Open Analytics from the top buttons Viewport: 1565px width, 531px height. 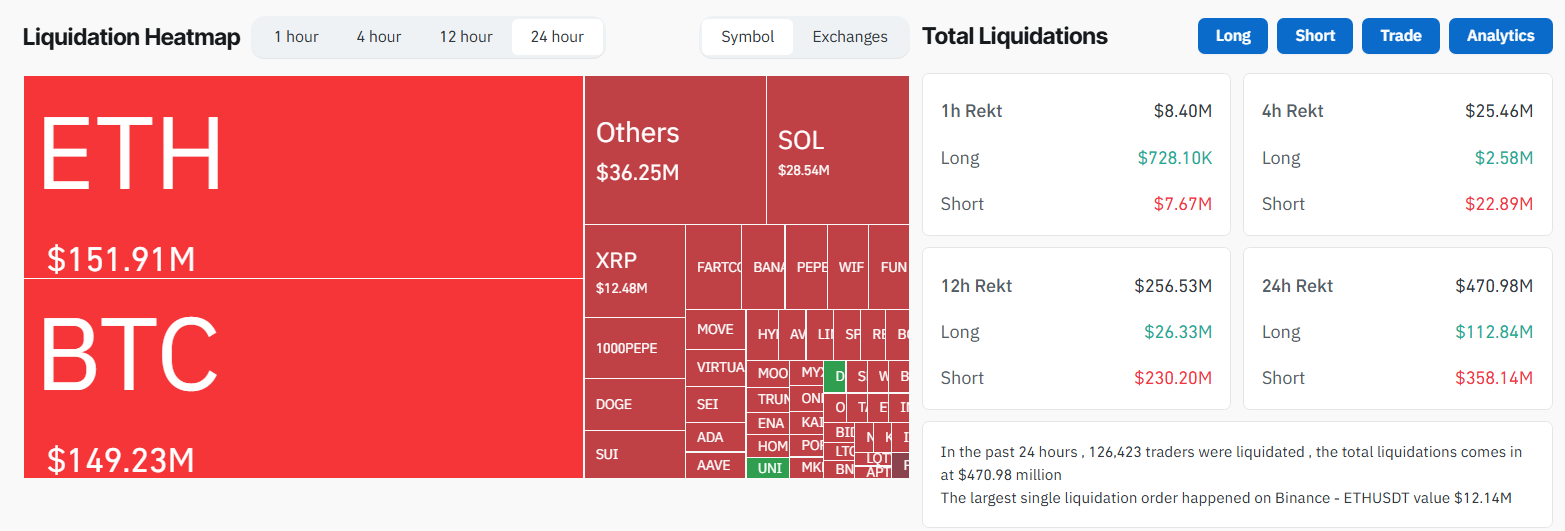(x=1500, y=36)
